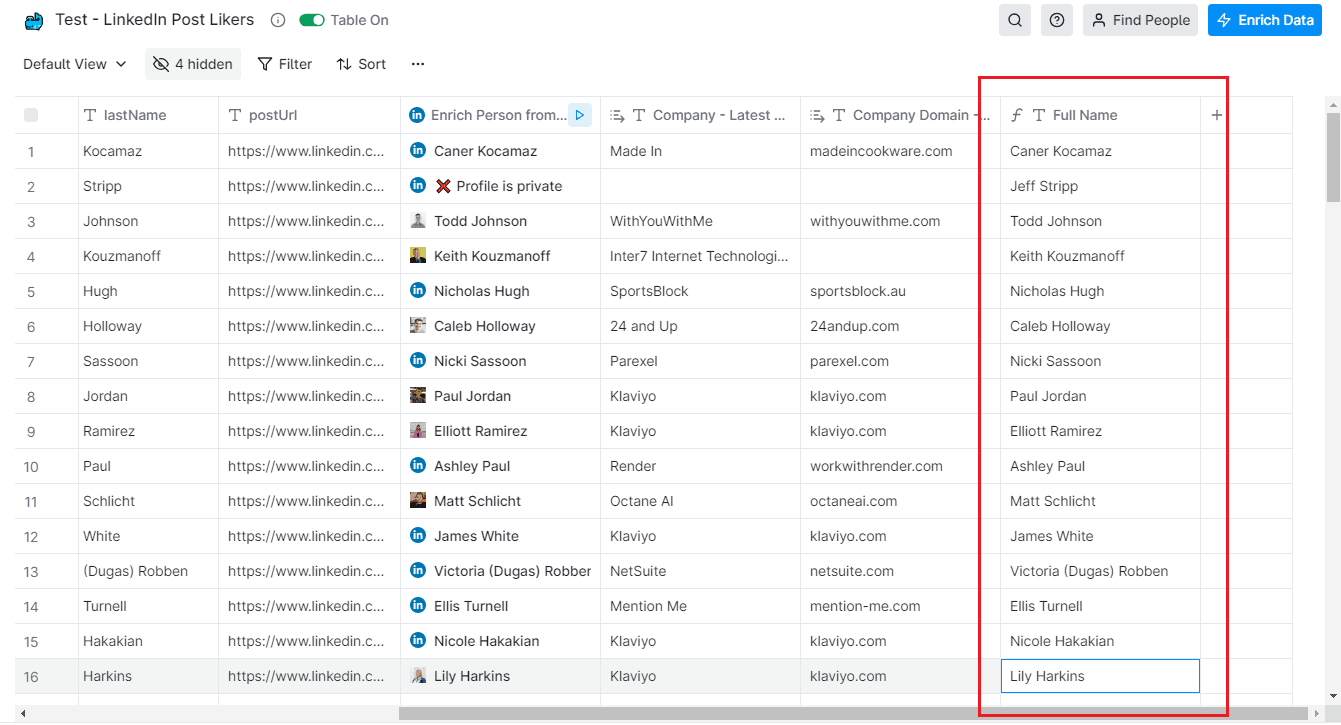
Task: Open the Company - Latest column header
Action: (700, 115)
